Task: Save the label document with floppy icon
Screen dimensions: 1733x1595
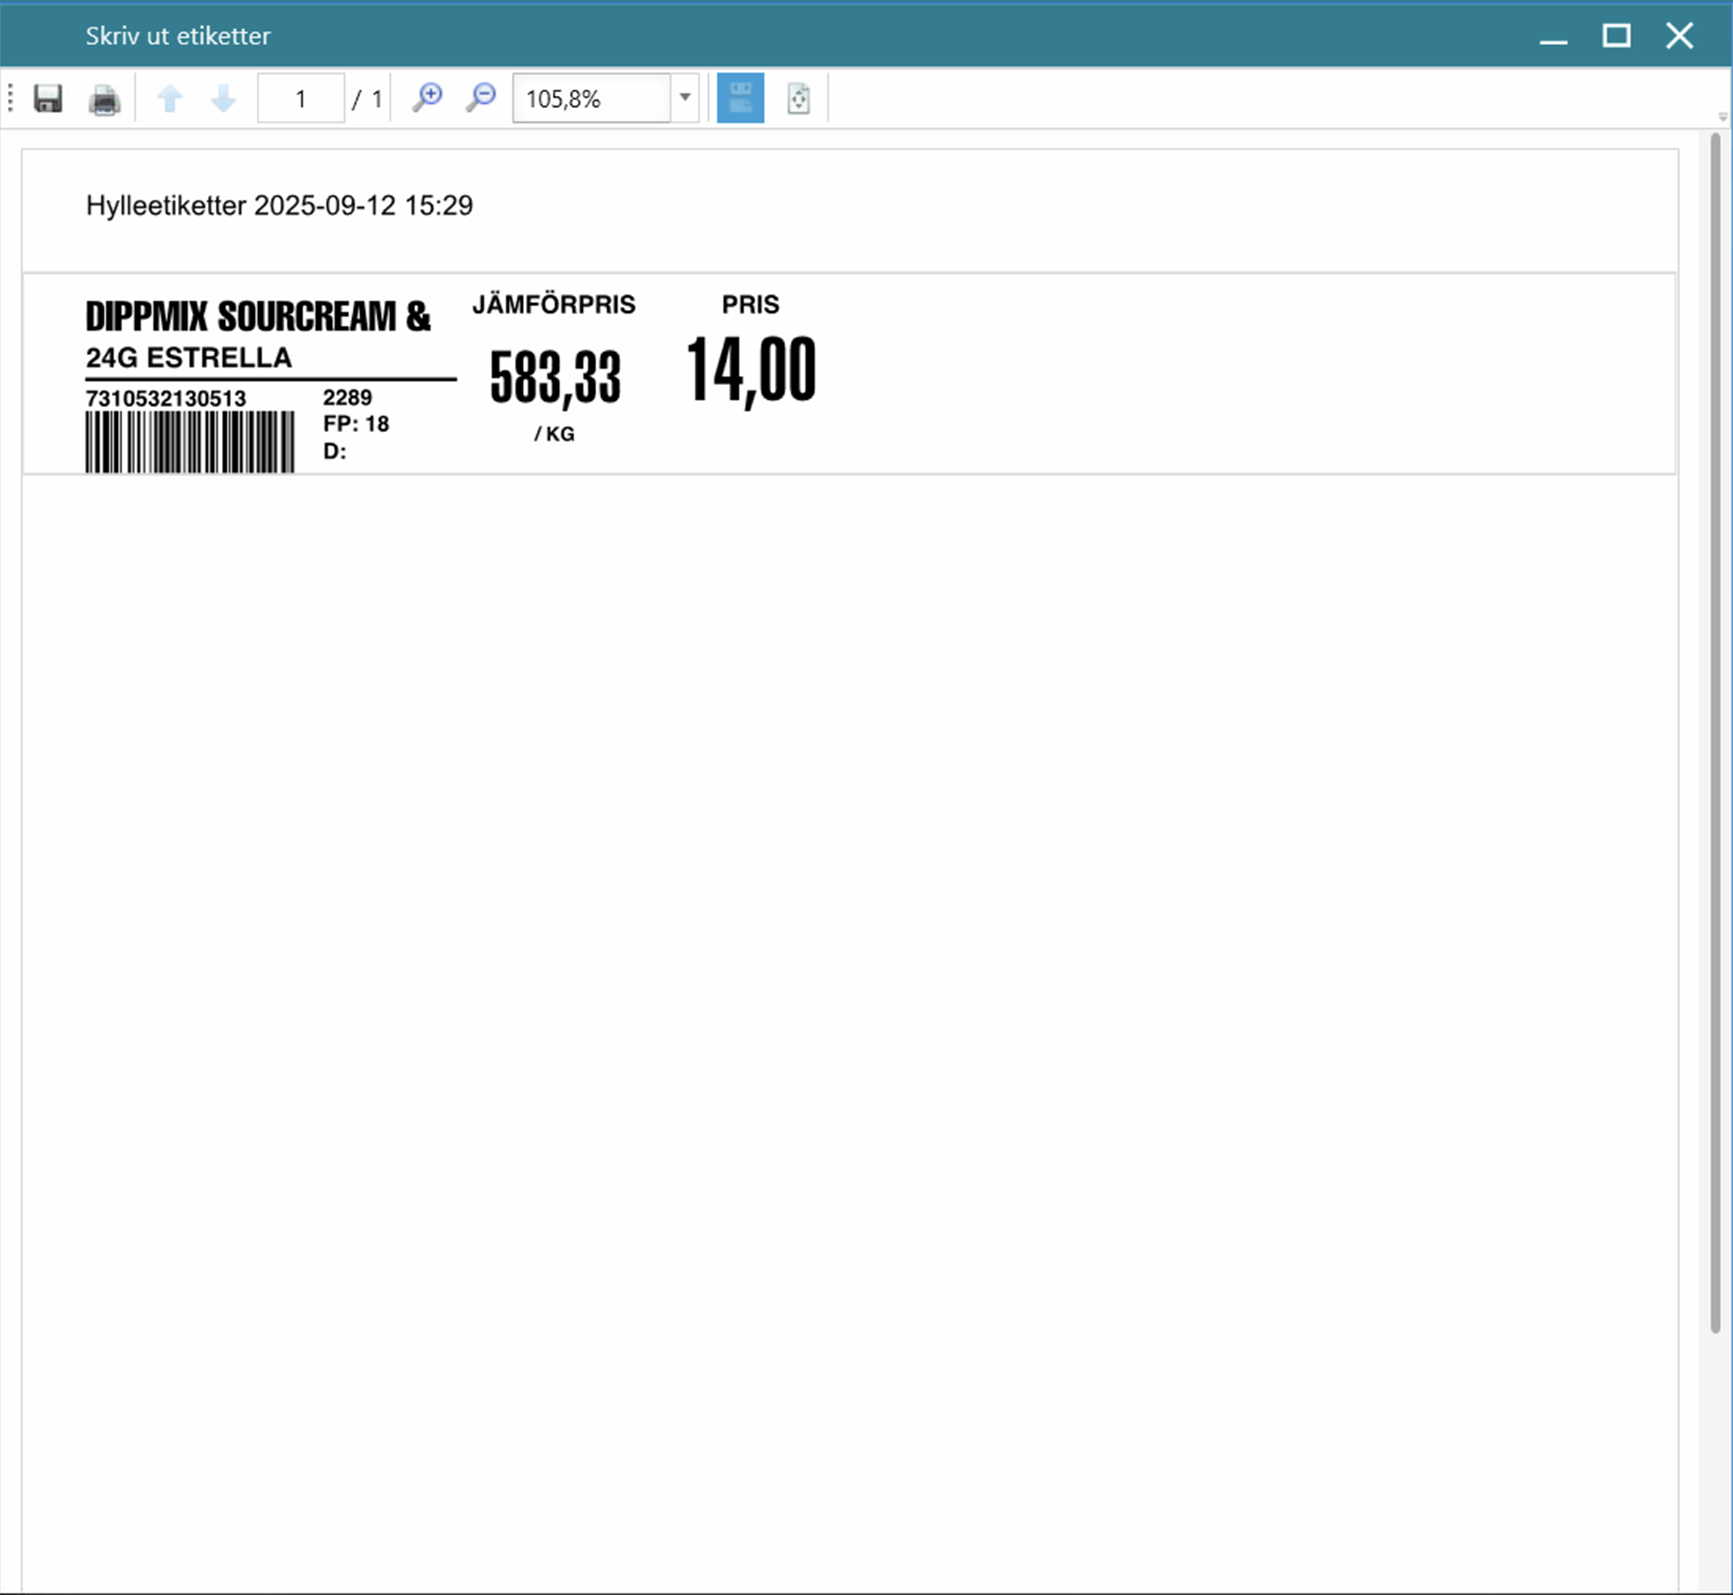Action: click(48, 99)
